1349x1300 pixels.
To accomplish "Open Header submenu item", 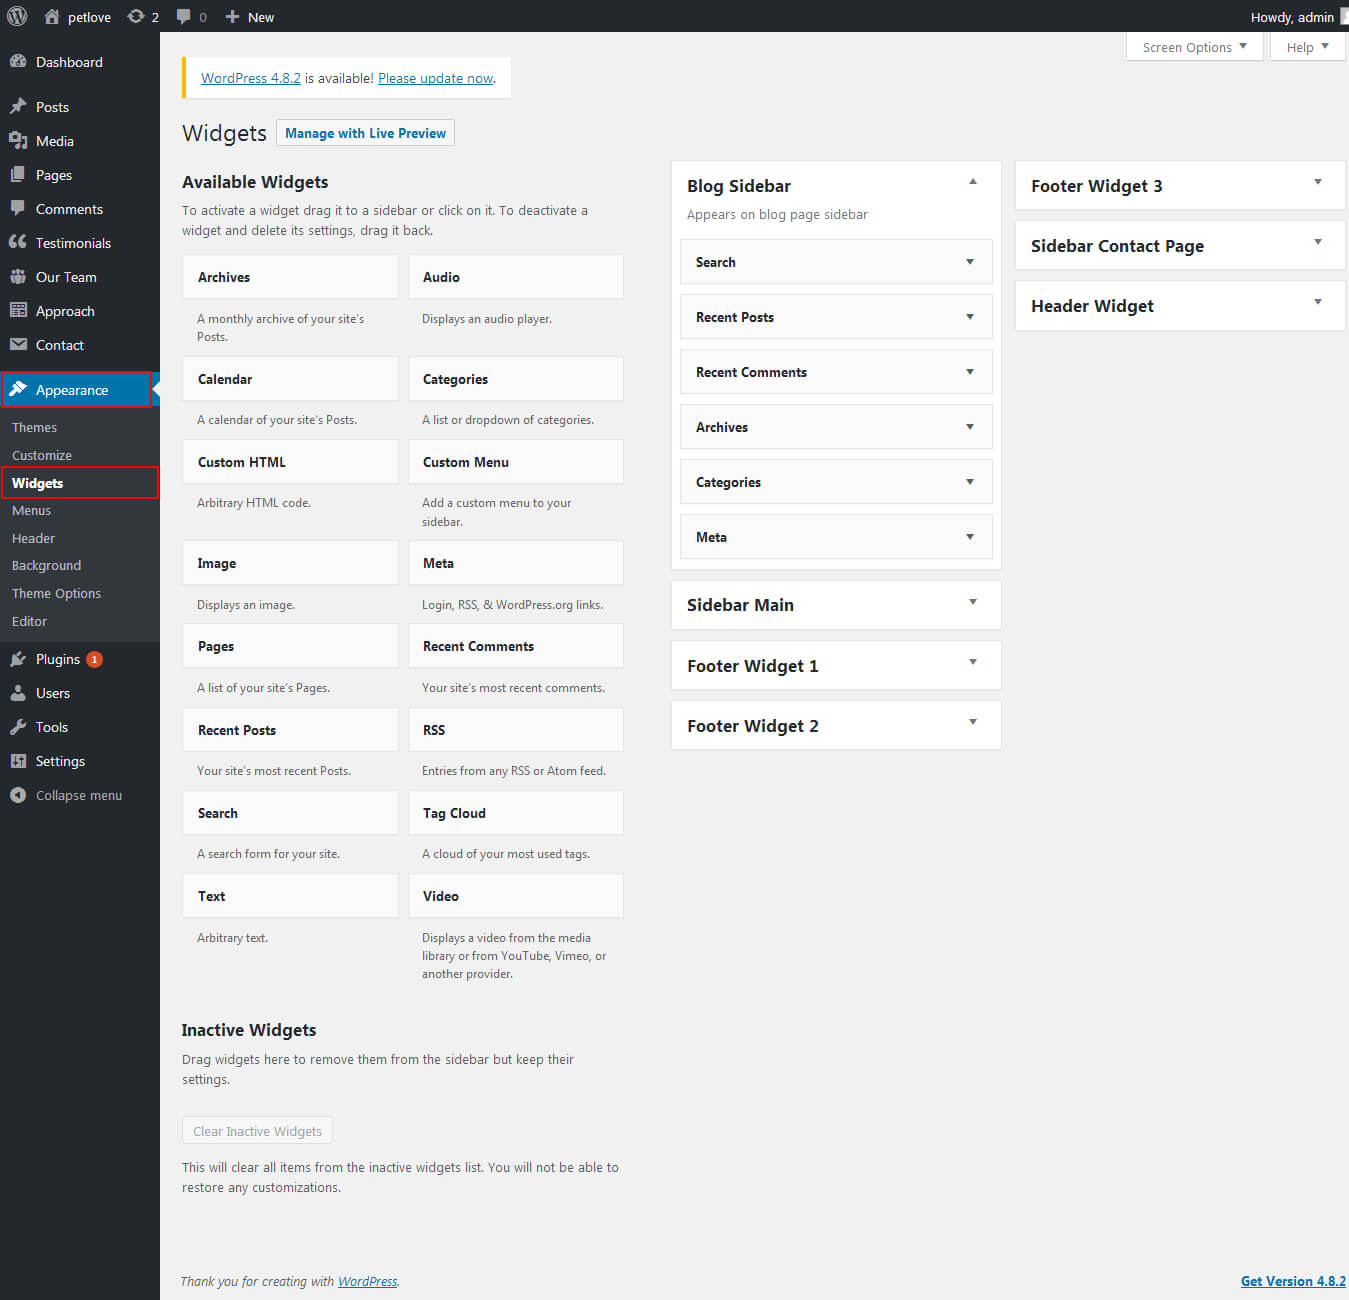I will point(33,538).
